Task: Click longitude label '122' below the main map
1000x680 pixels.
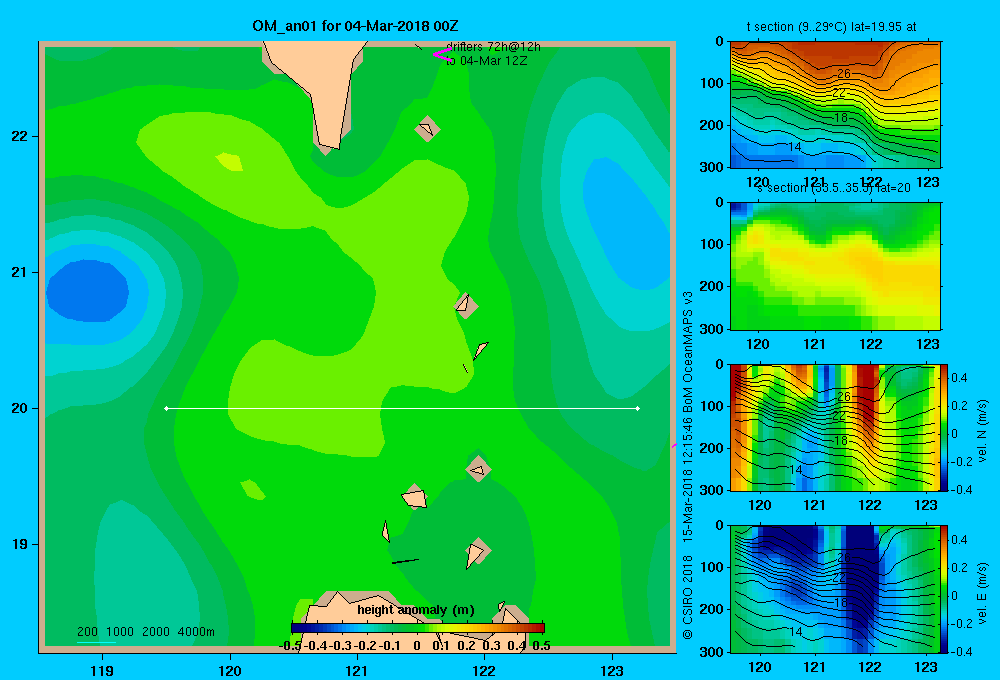Action: pyautogui.click(x=485, y=670)
